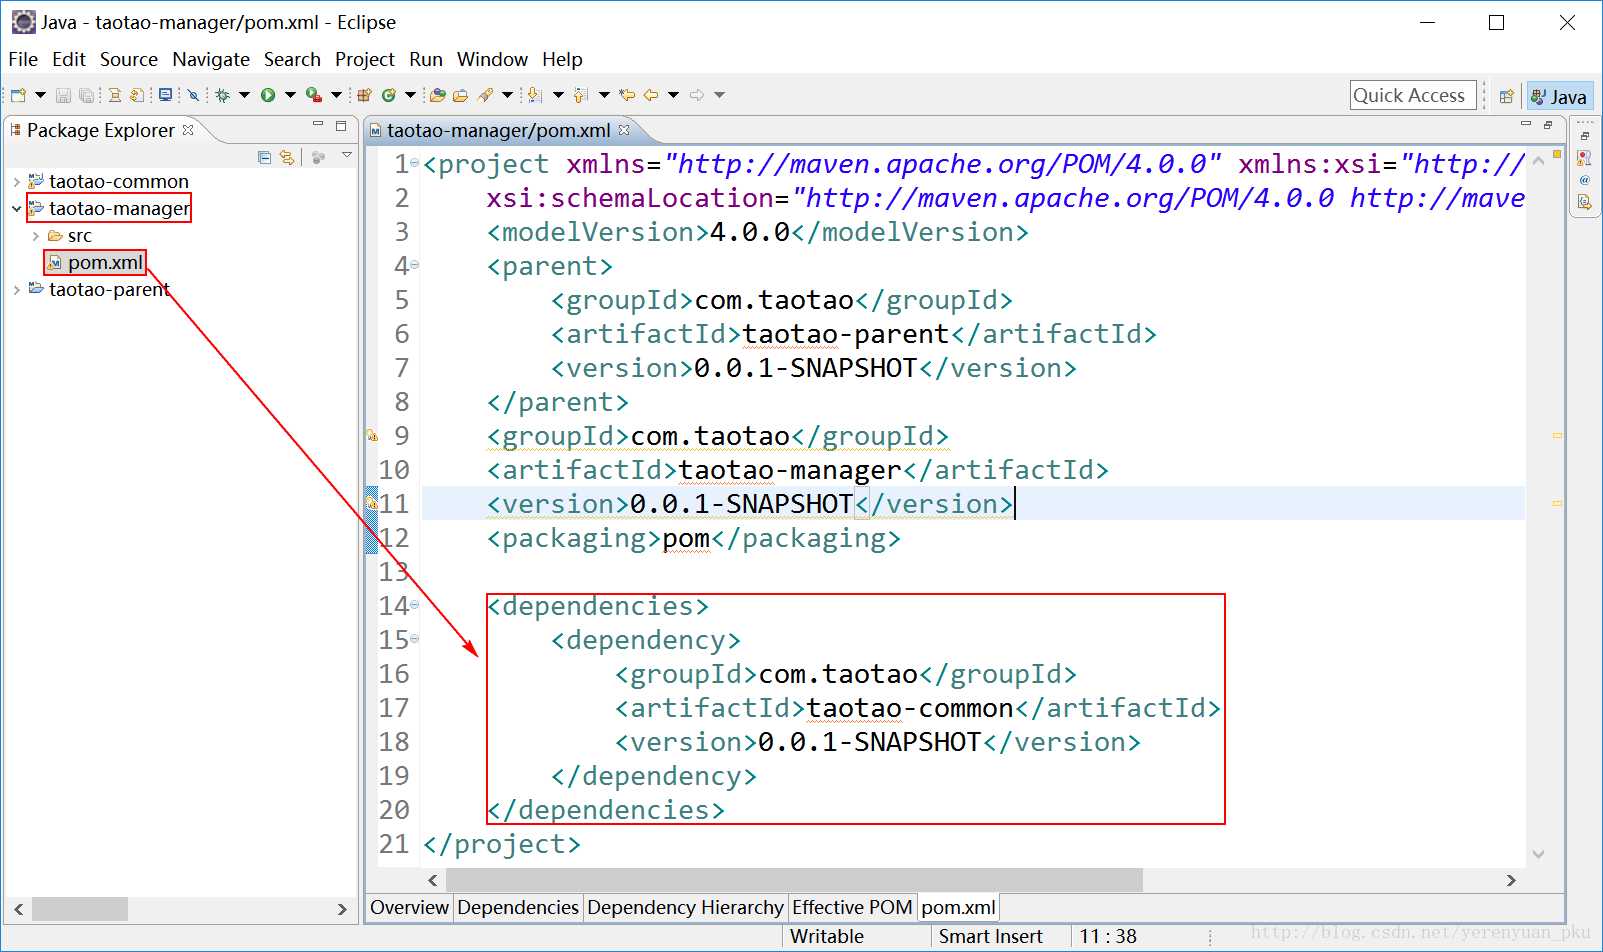This screenshot has height=952, width=1603.
Task: Click the Forward navigation arrow icon
Action: pos(697,95)
